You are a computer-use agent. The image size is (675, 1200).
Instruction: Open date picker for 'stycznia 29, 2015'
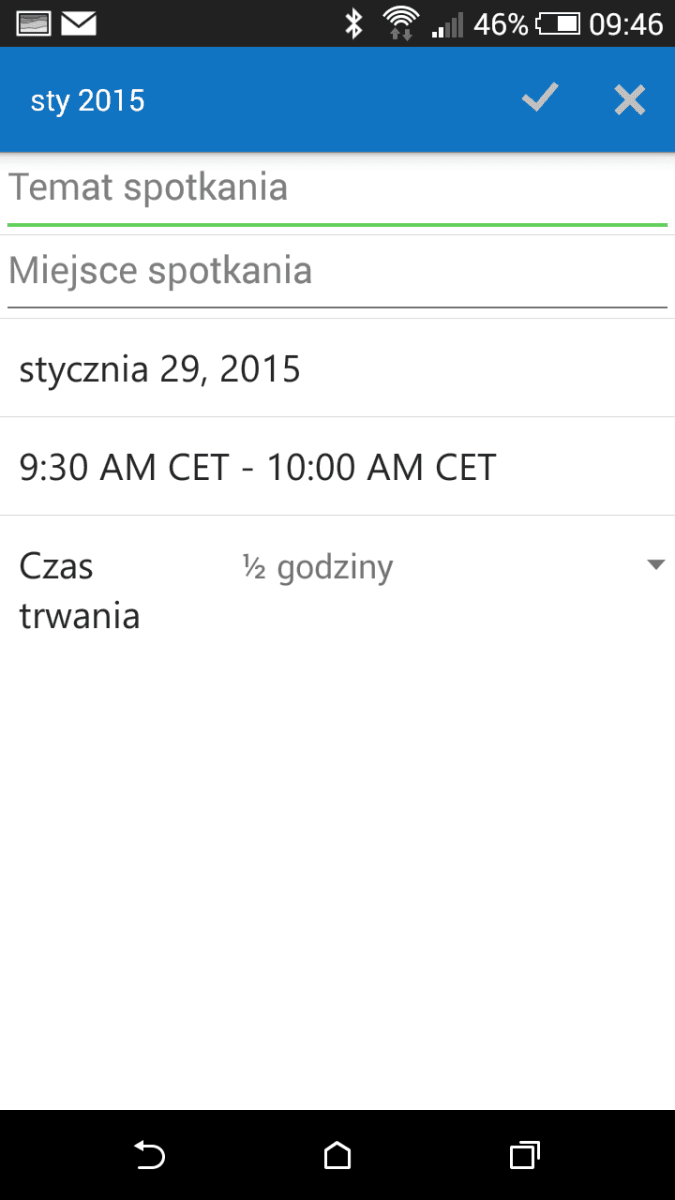click(x=337, y=369)
